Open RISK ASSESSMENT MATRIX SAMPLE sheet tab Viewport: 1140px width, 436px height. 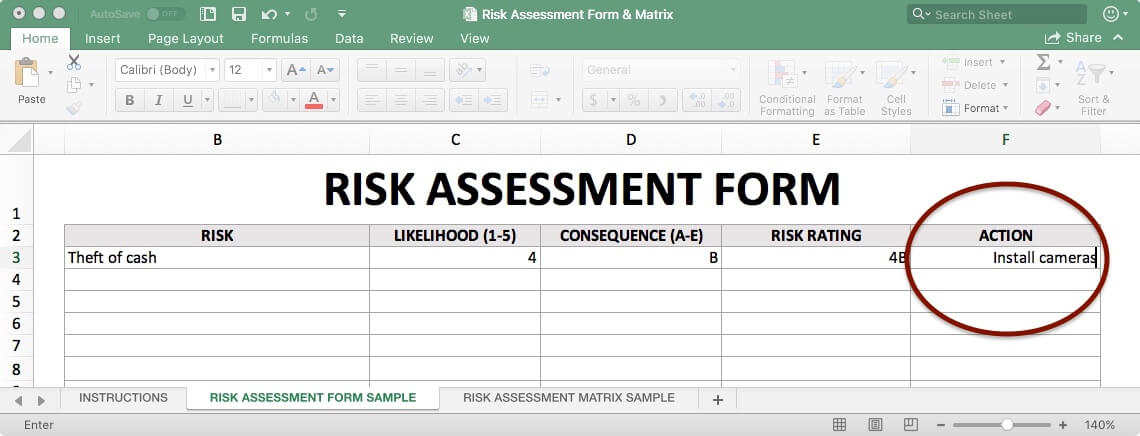click(x=569, y=398)
